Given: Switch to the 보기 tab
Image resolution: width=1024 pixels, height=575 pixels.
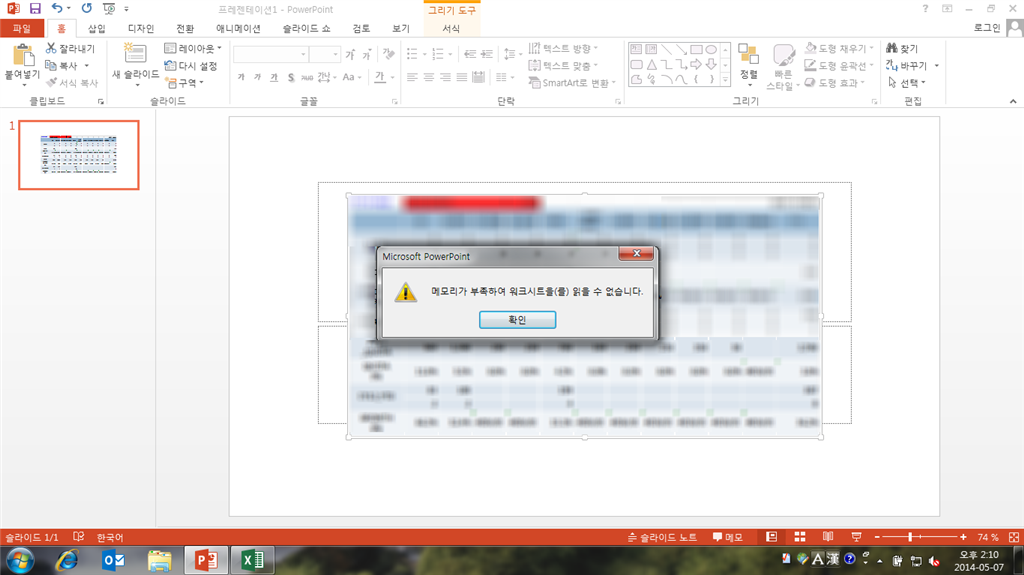Looking at the screenshot, I should coord(400,29).
